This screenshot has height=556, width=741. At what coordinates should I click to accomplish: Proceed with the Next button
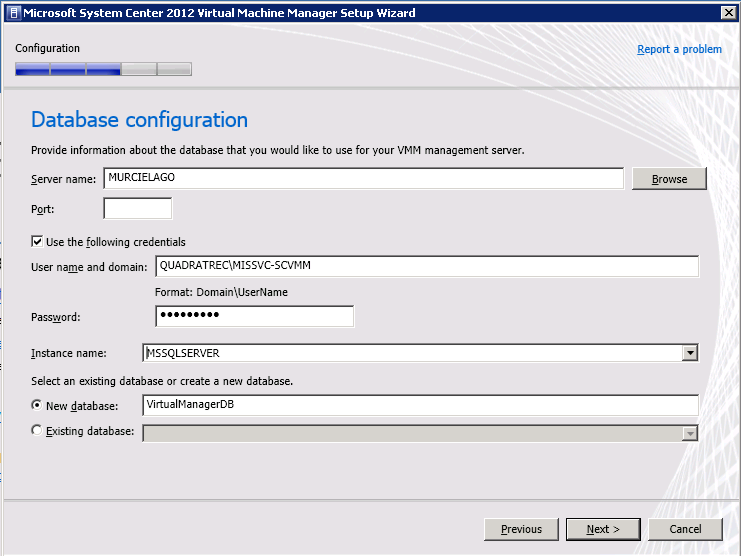point(603,529)
